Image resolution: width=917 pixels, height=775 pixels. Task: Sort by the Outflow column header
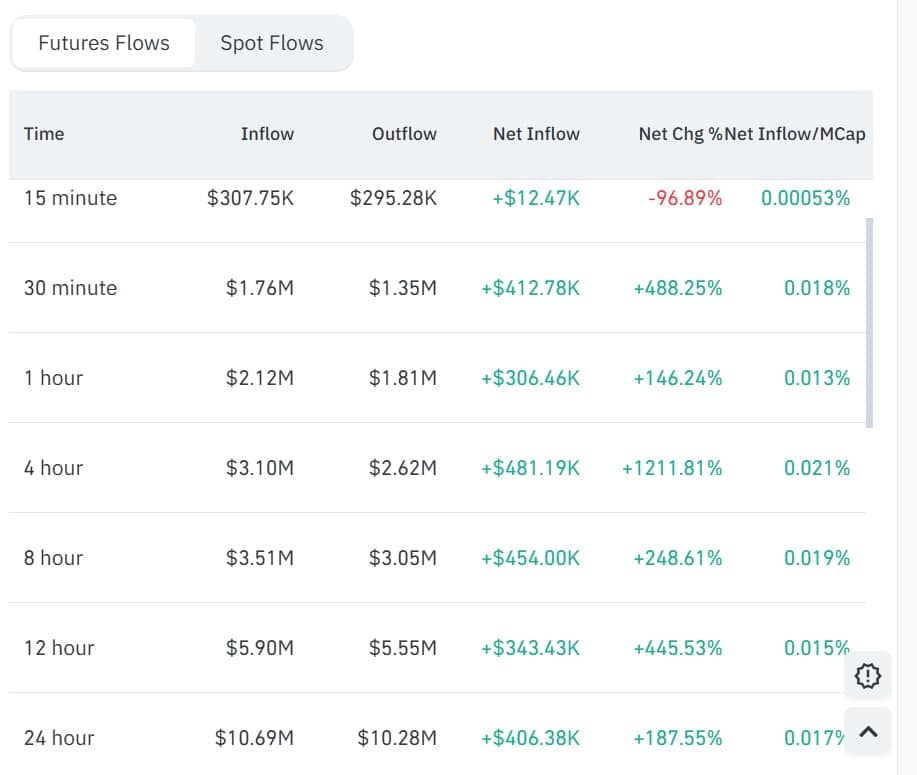tap(404, 133)
